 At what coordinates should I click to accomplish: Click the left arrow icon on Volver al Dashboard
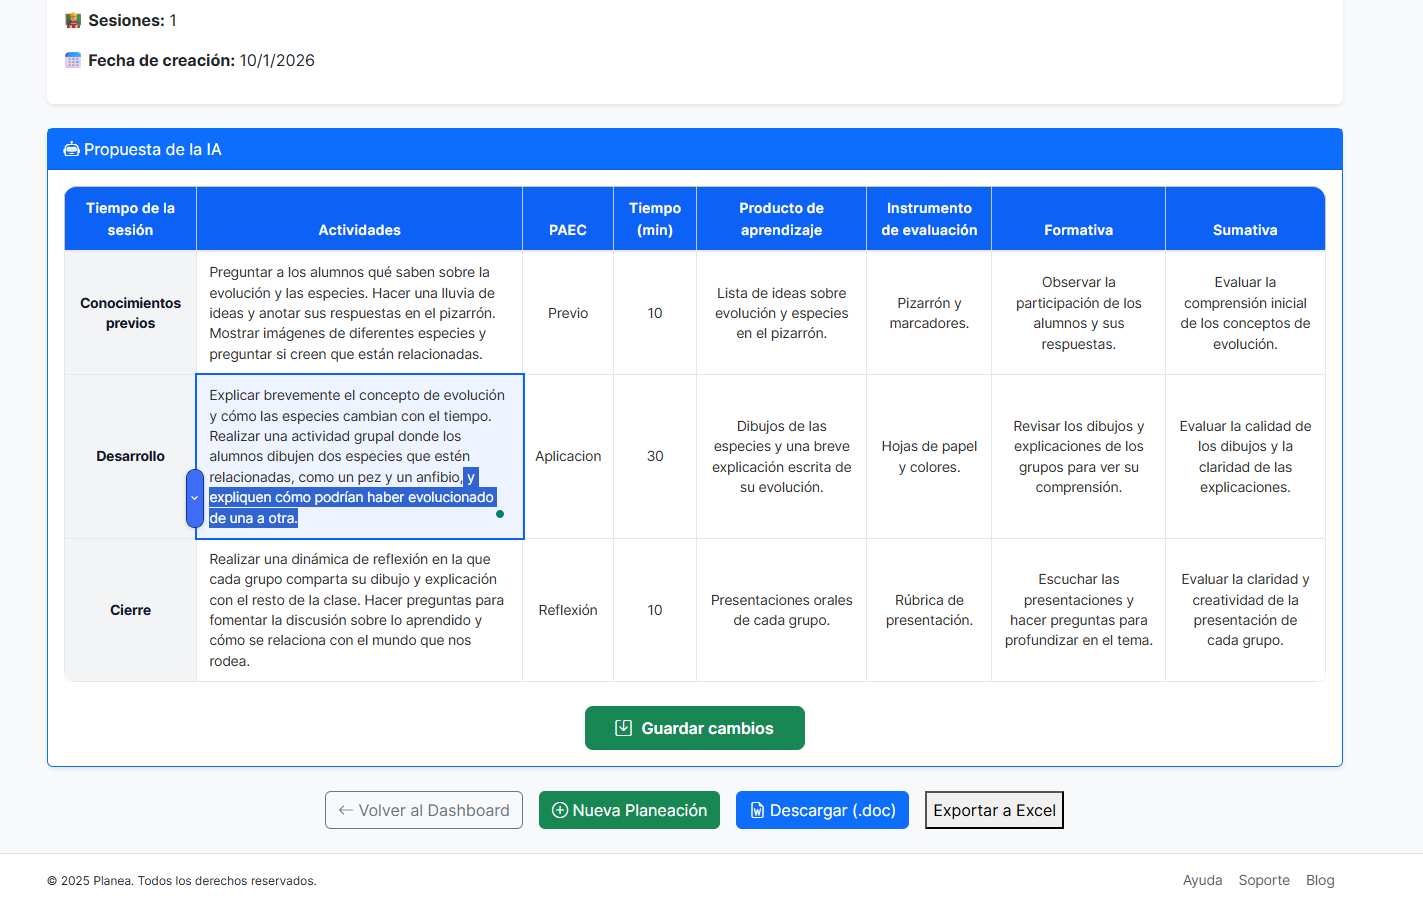(345, 811)
